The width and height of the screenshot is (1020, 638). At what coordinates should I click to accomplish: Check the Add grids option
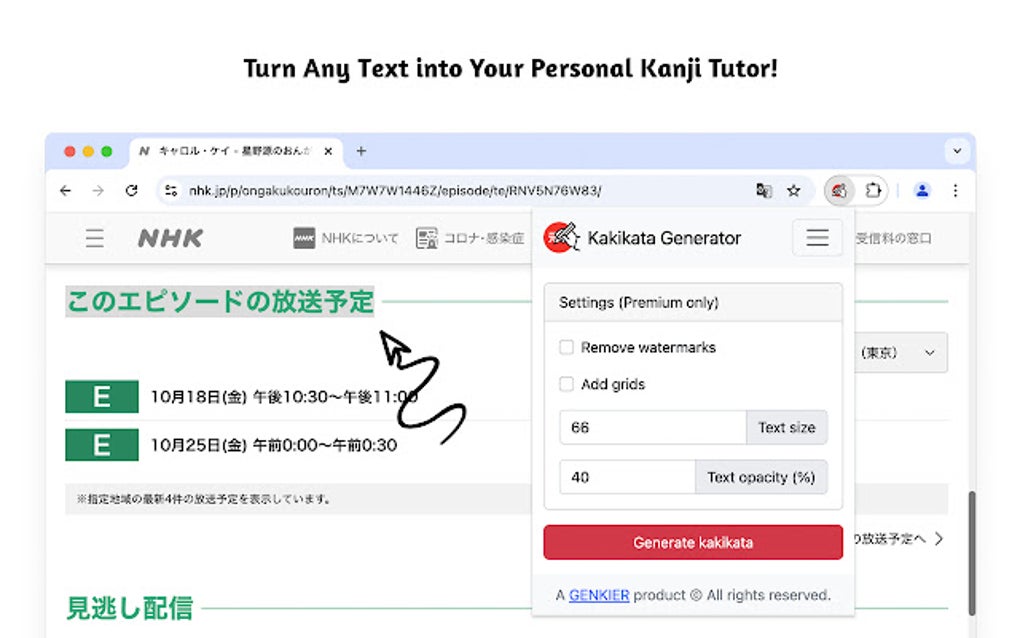pos(567,384)
